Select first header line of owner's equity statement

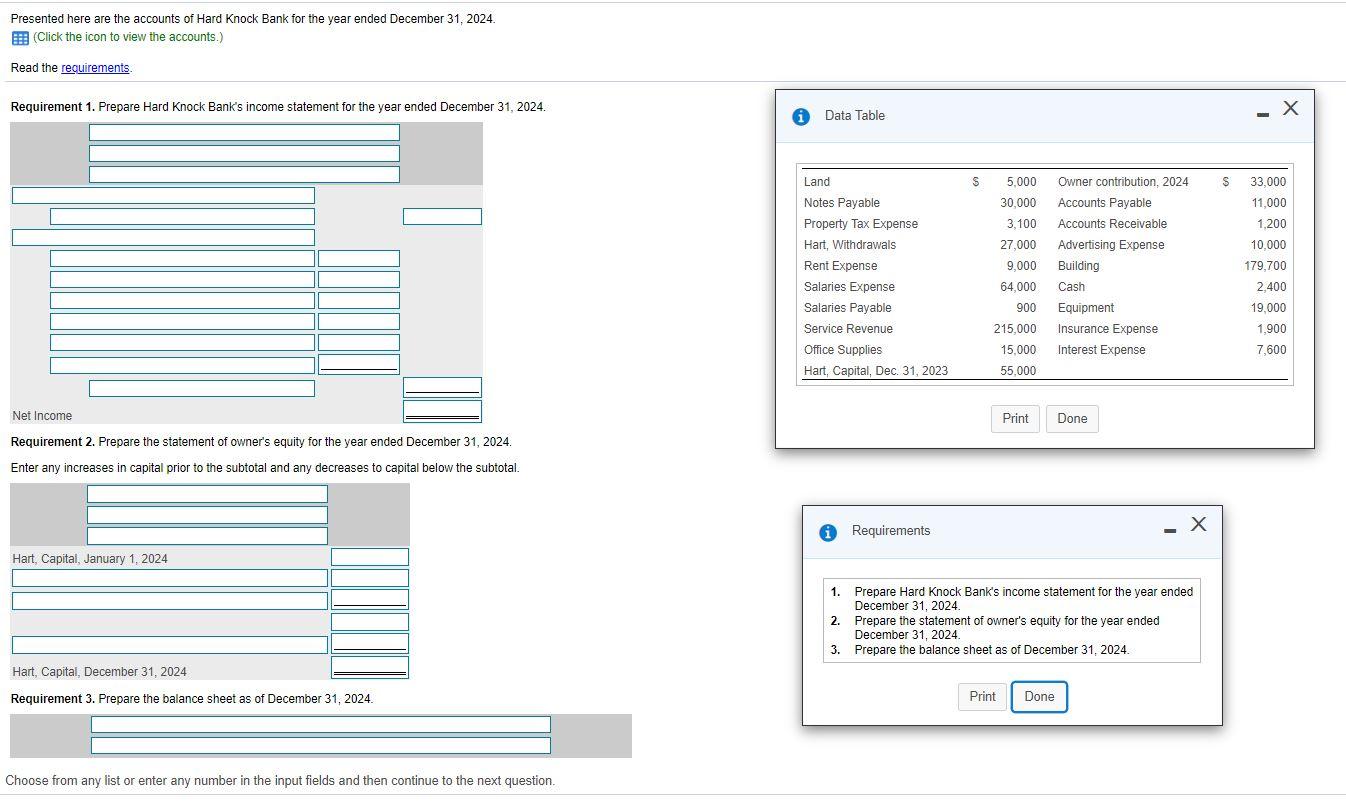click(207, 494)
